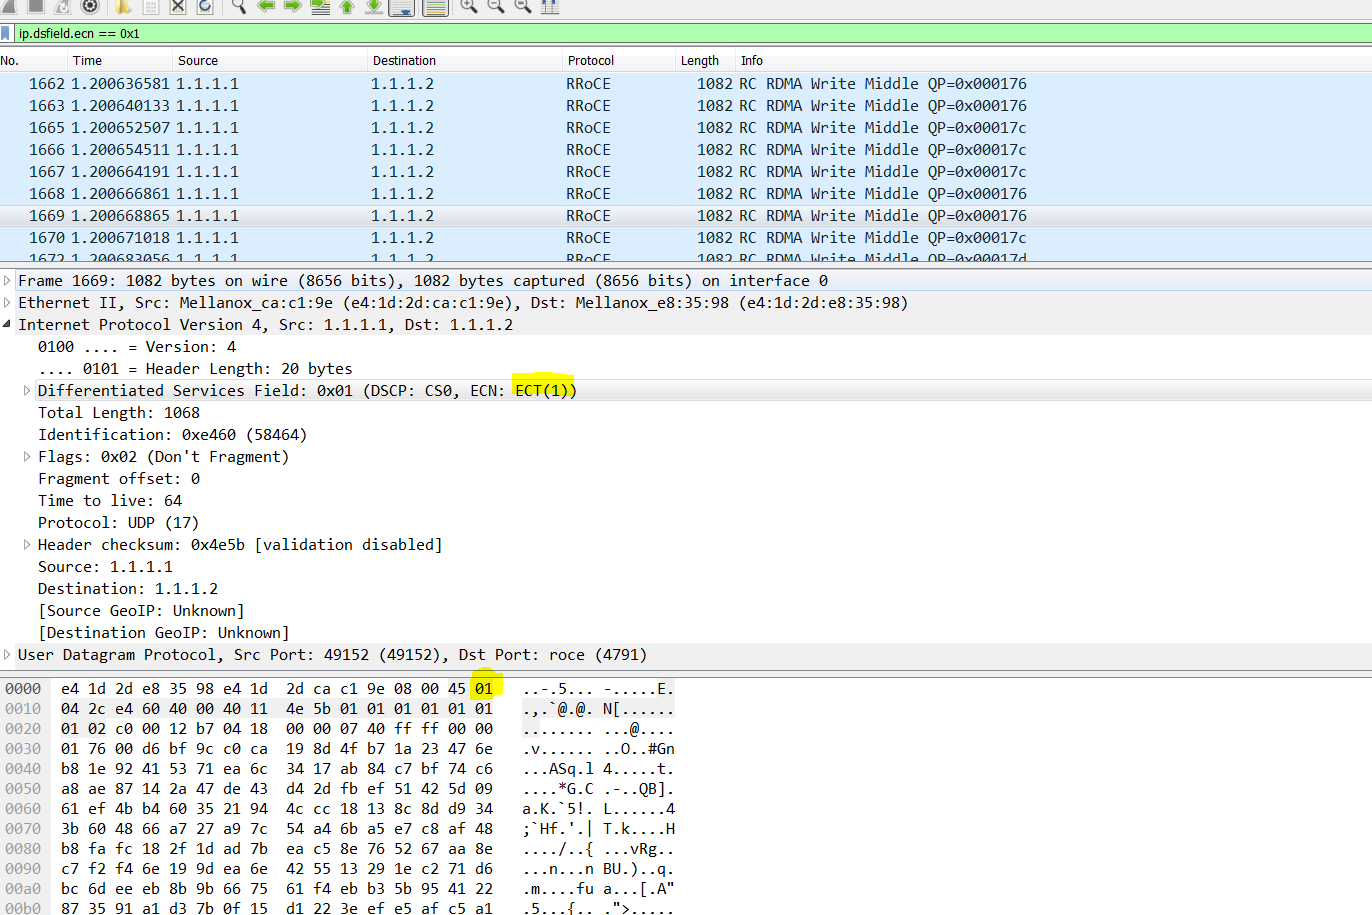The width and height of the screenshot is (1372, 915).
Task: Open the display filter bookmark icon
Action: click(6, 33)
